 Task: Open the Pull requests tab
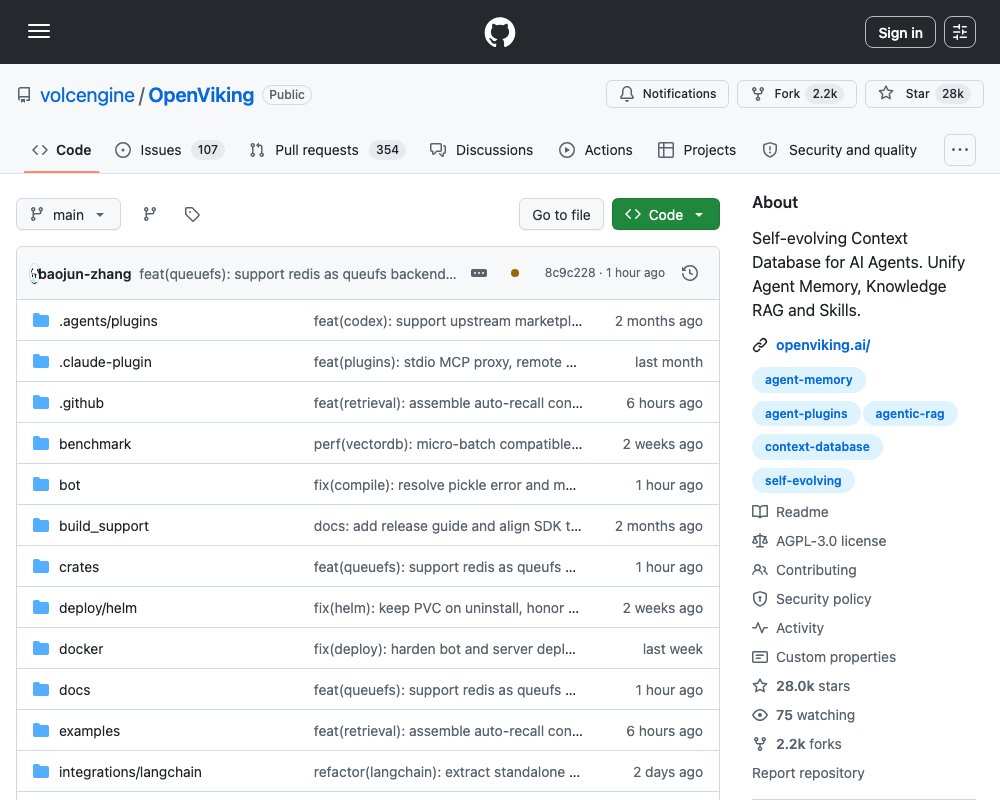328,150
